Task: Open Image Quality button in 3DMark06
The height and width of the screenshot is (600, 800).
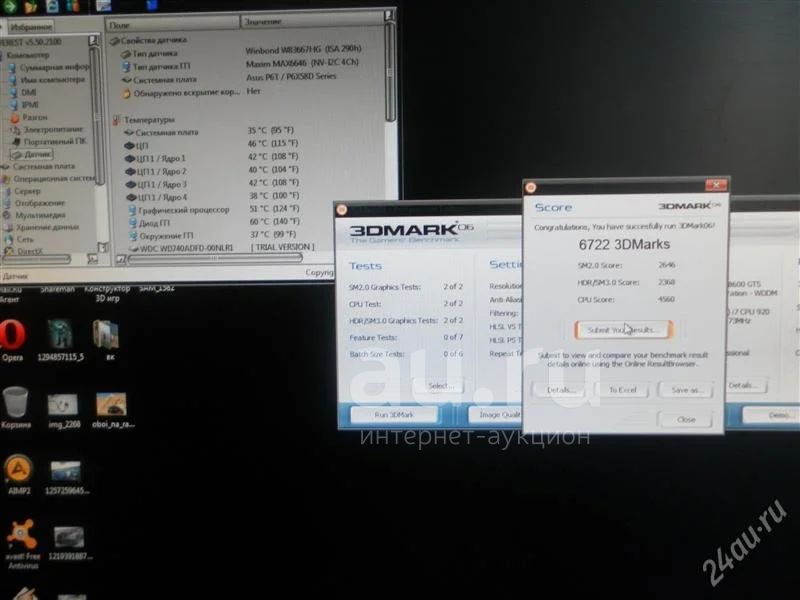Action: click(496, 415)
